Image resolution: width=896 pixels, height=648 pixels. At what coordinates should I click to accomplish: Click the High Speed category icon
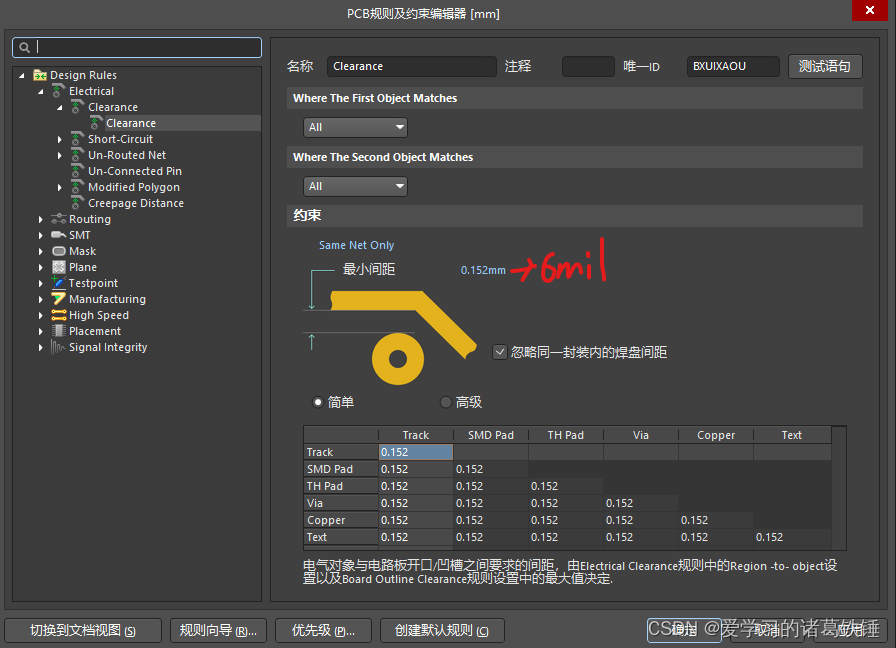pos(59,315)
